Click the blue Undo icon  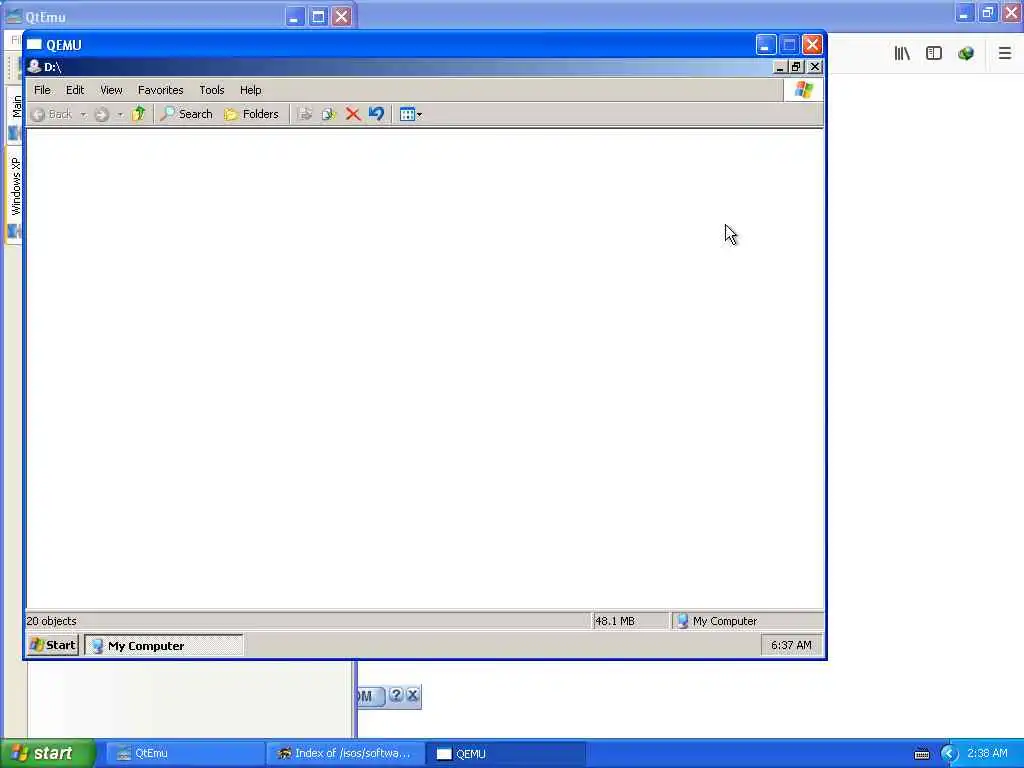point(376,114)
